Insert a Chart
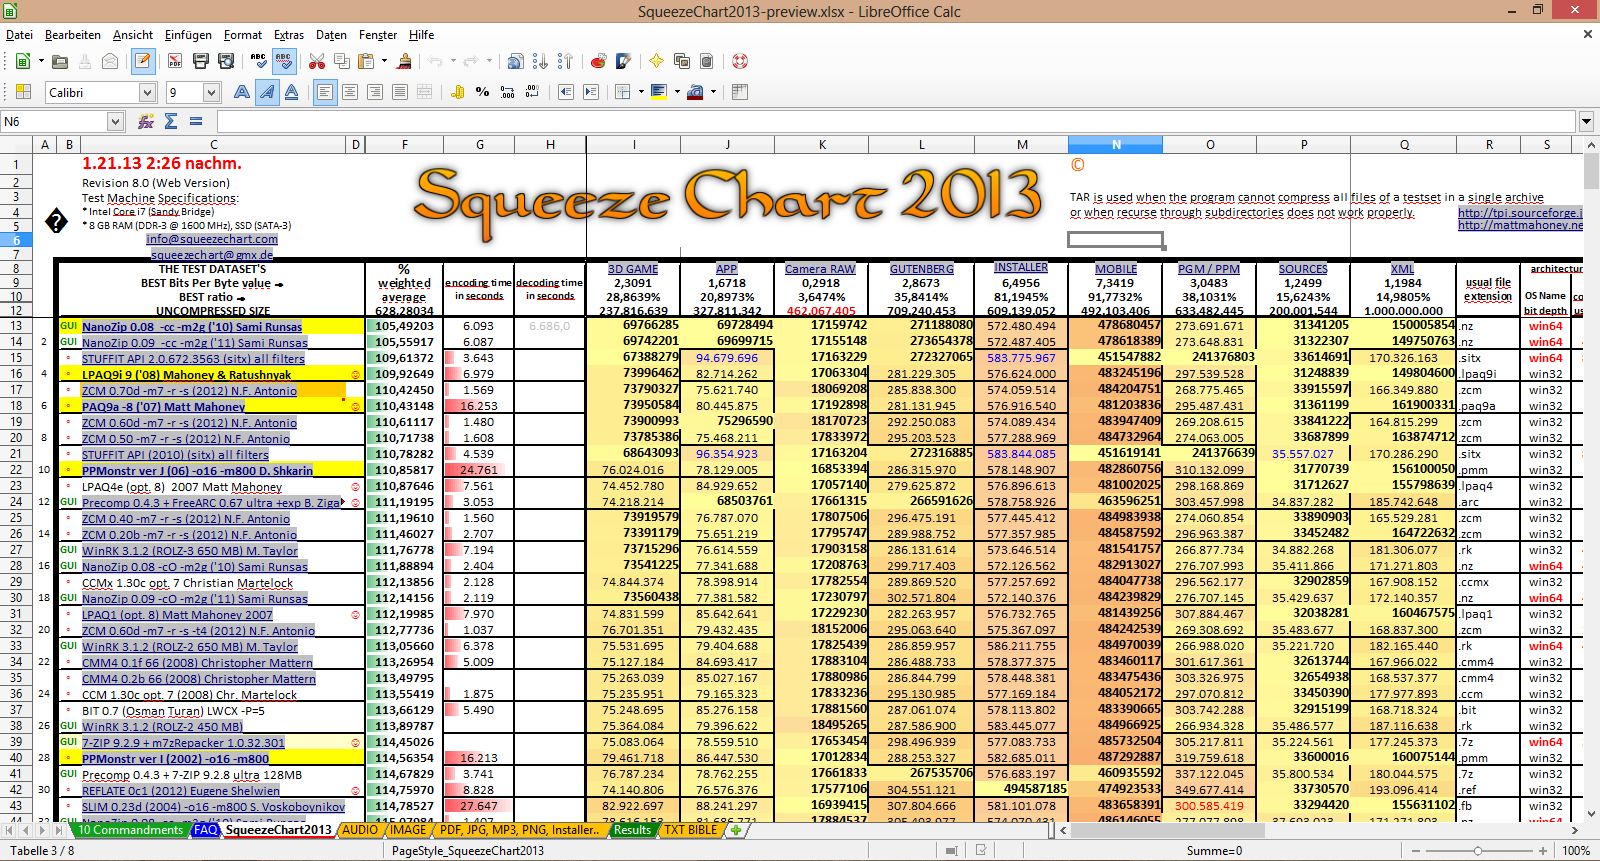 point(598,61)
